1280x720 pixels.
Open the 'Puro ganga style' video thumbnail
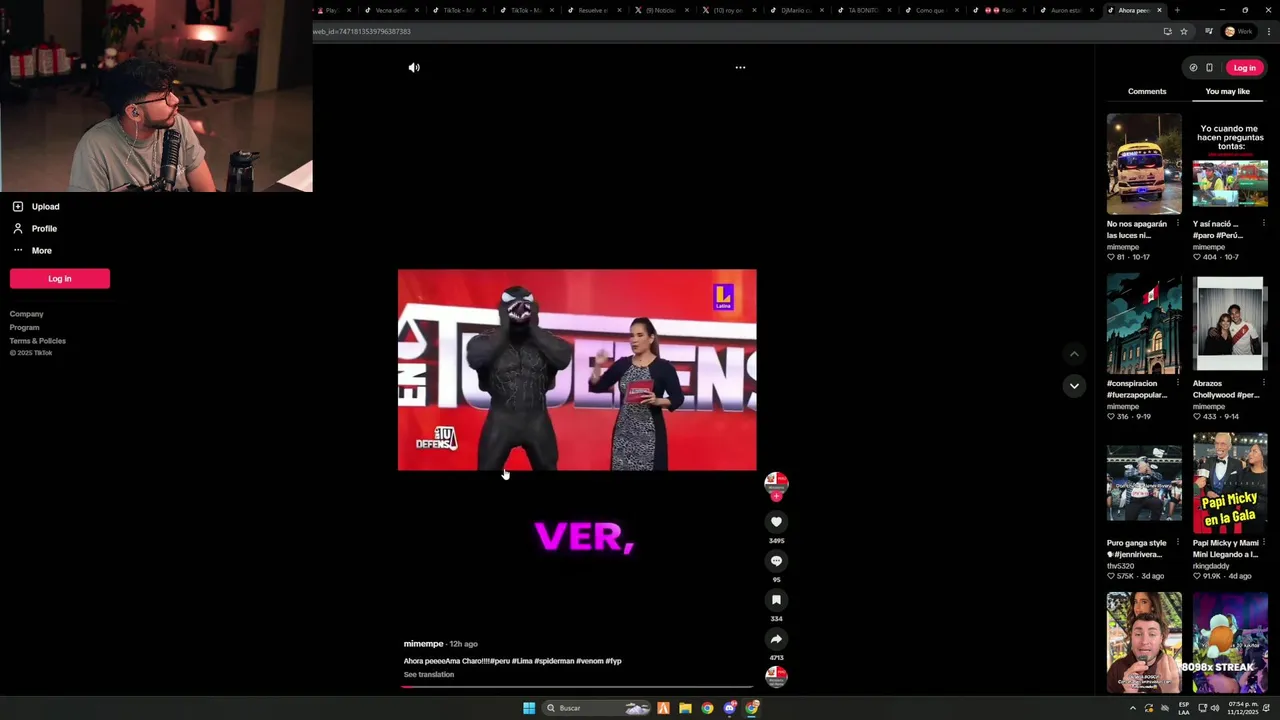1144,483
